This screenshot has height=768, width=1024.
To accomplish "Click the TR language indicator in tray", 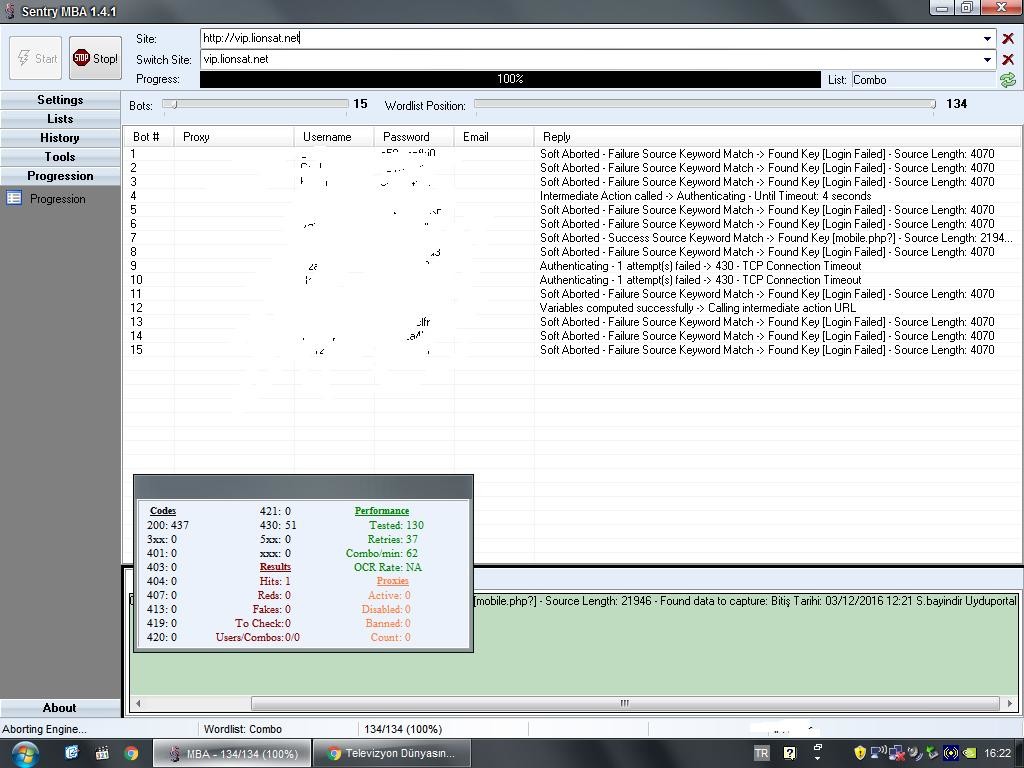I will click(x=761, y=753).
